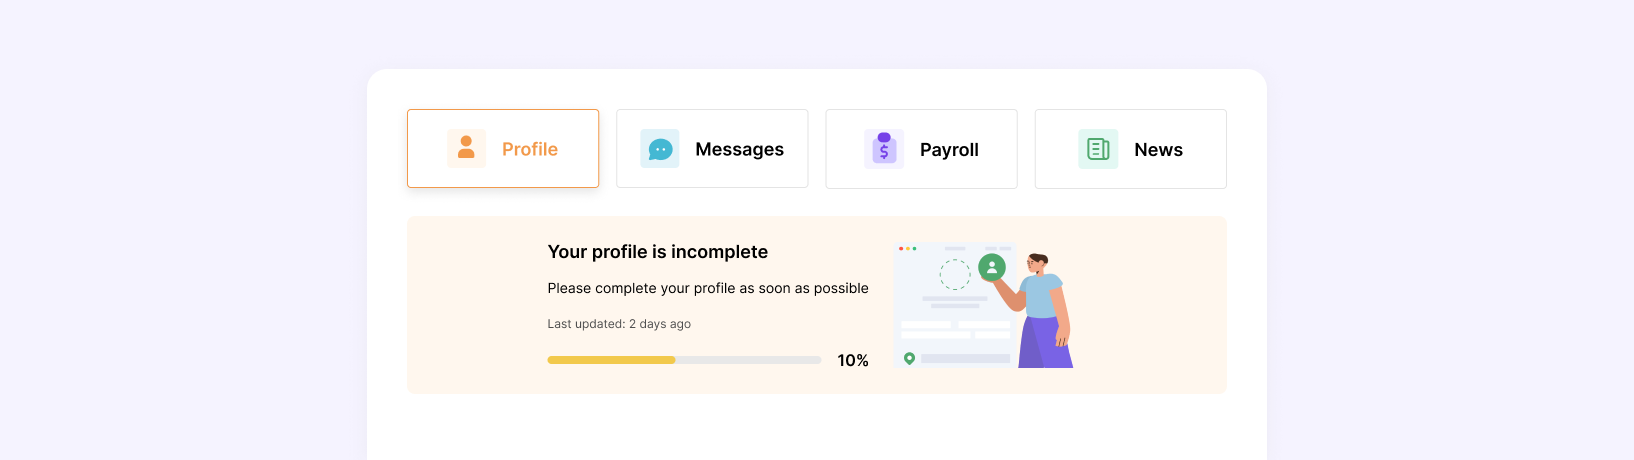Screen dimensions: 1634x460
Task: Open the Messages tab label
Action: [x=739, y=149]
